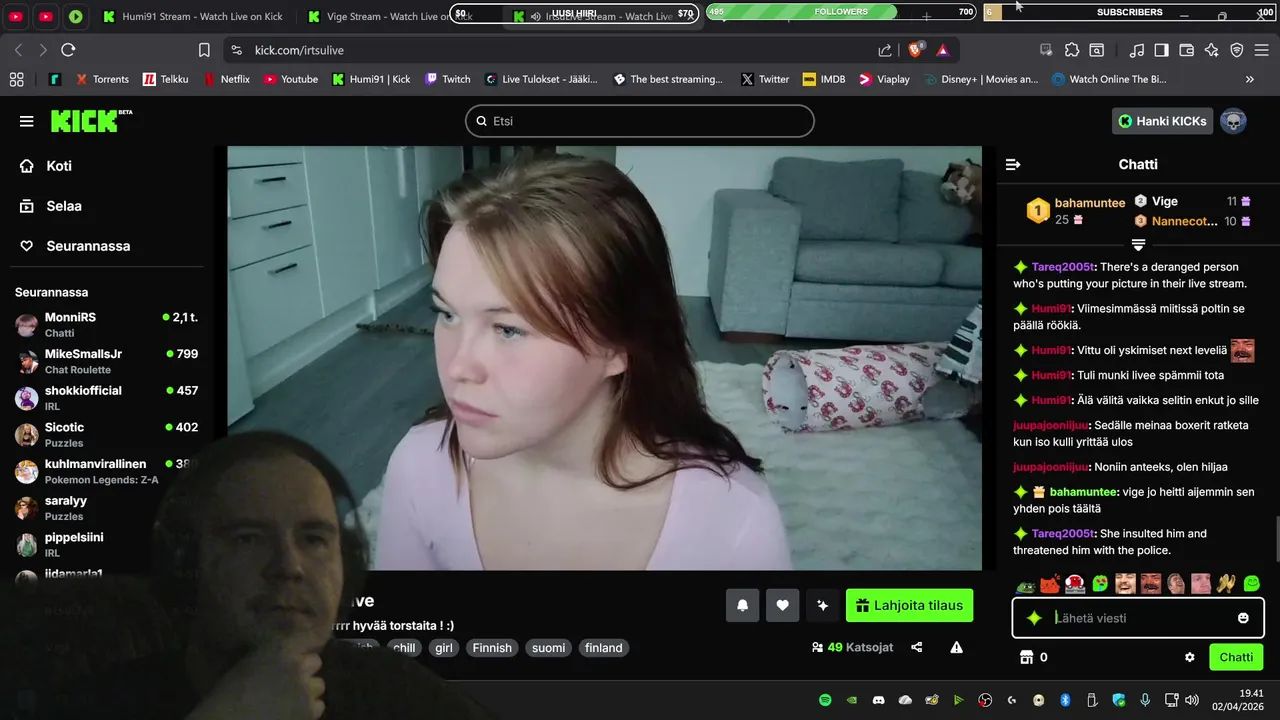Open first pinned YouTube tab
The height and width of the screenshot is (720, 1280).
click(x=16, y=17)
